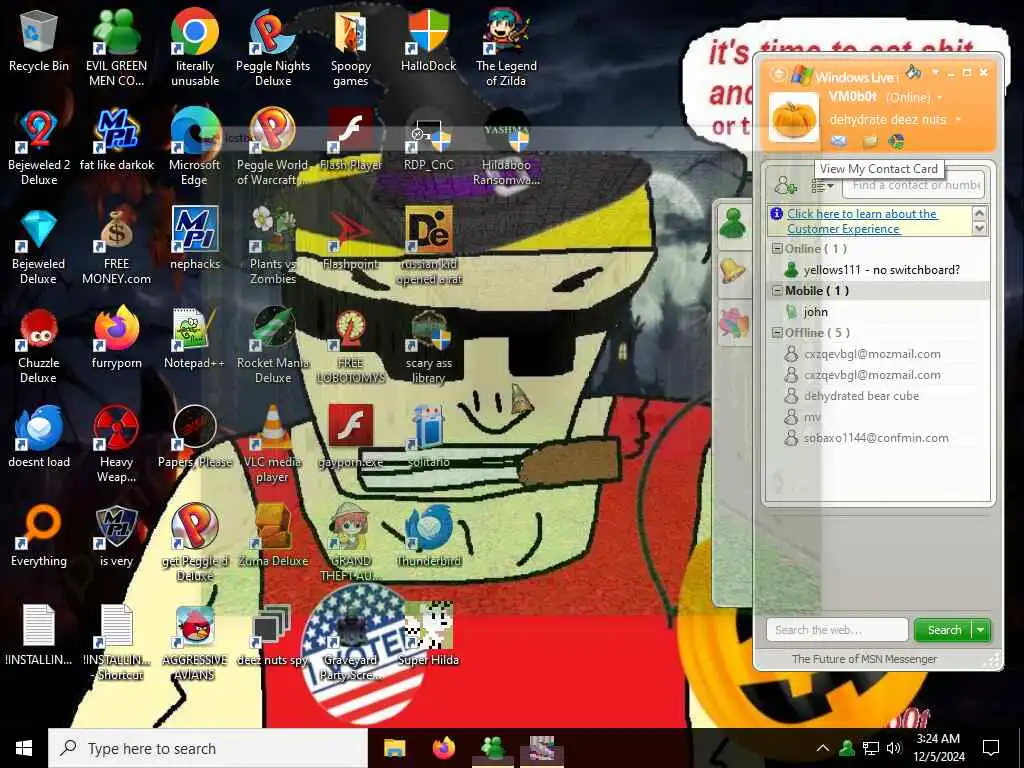The image size is (1024, 768).
Task: Click the Search the web field
Action: [837, 630]
